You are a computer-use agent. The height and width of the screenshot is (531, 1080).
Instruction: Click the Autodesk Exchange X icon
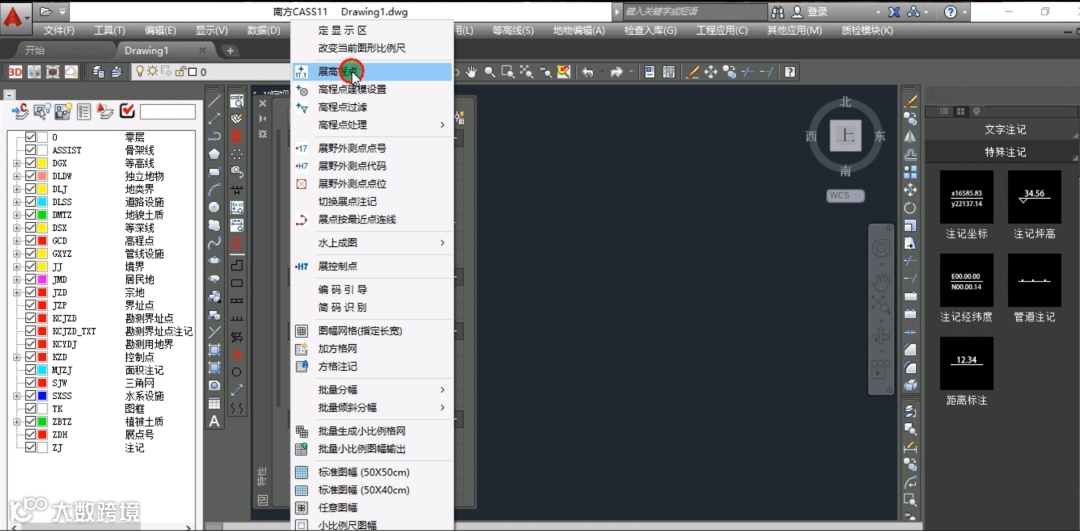click(895, 12)
